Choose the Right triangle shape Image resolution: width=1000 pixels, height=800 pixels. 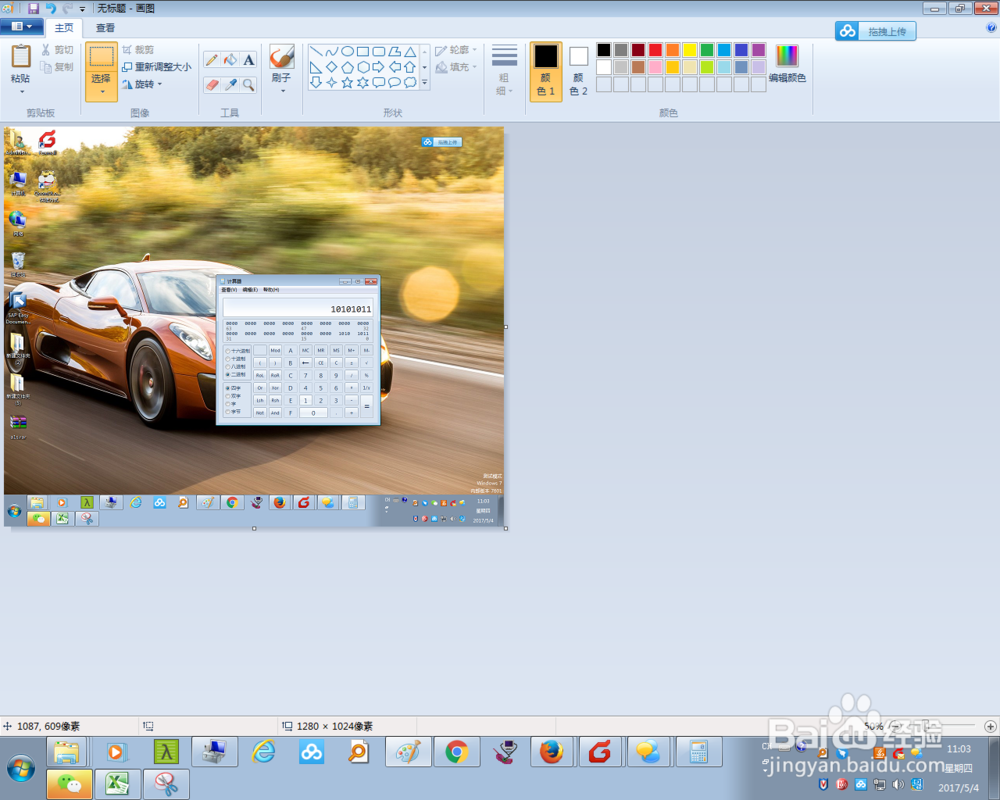pyautogui.click(x=316, y=67)
